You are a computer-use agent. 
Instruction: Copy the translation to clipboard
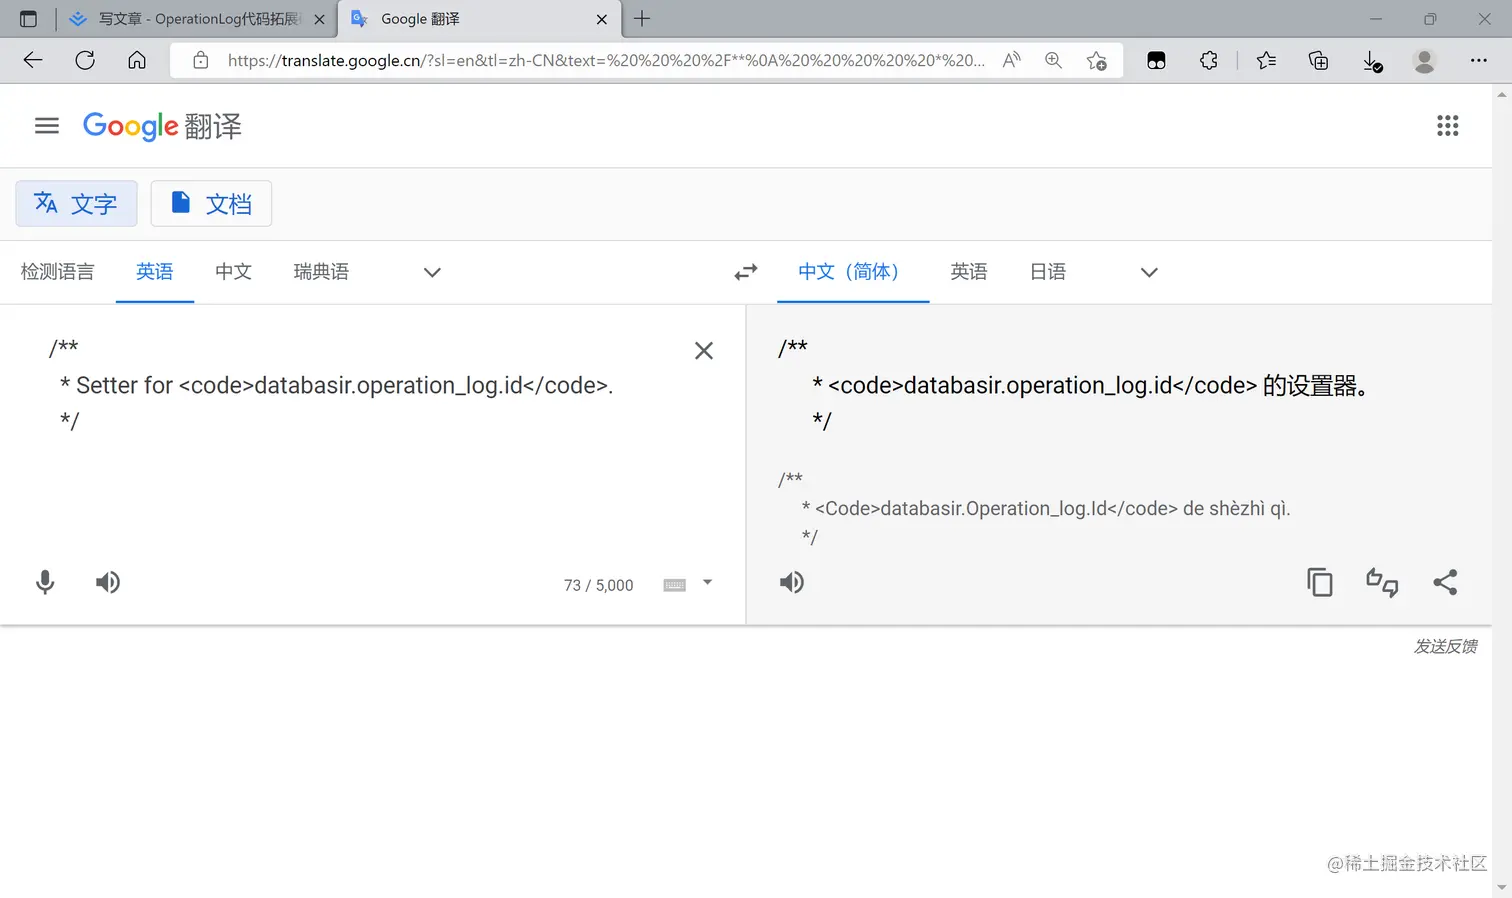[1320, 582]
